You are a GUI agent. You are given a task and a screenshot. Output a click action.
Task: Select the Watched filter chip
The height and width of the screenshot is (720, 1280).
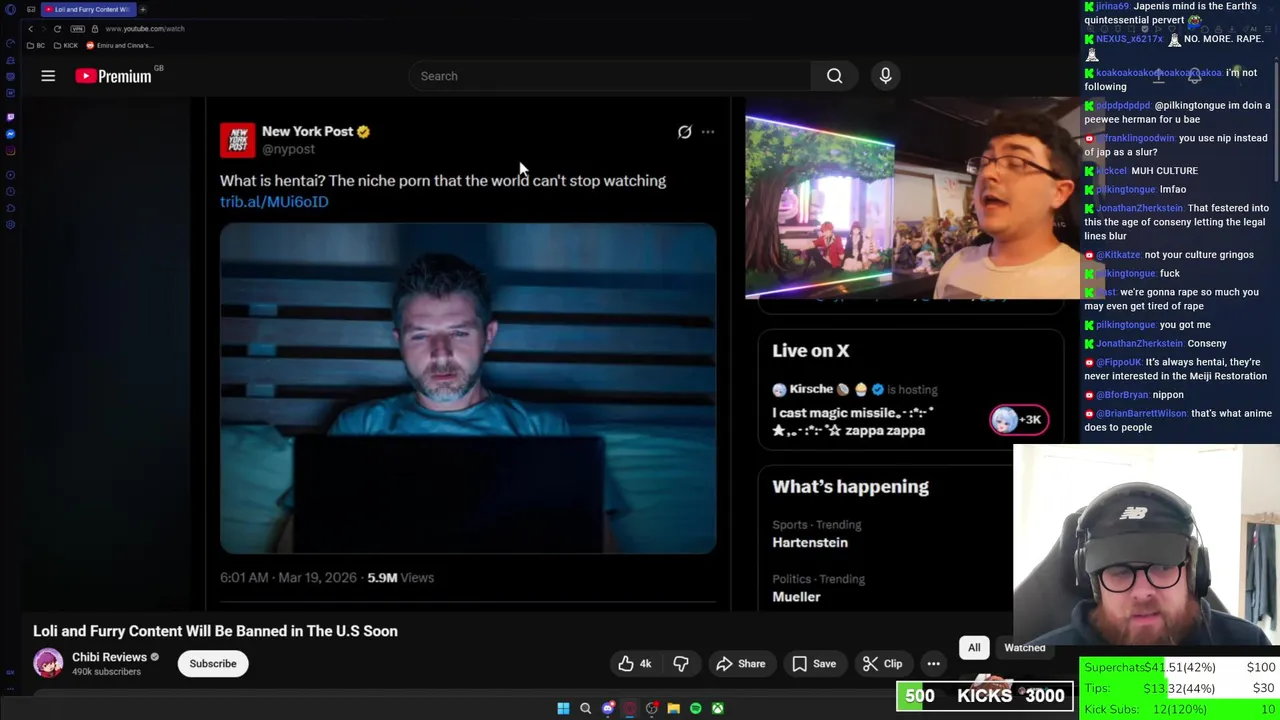point(1025,647)
